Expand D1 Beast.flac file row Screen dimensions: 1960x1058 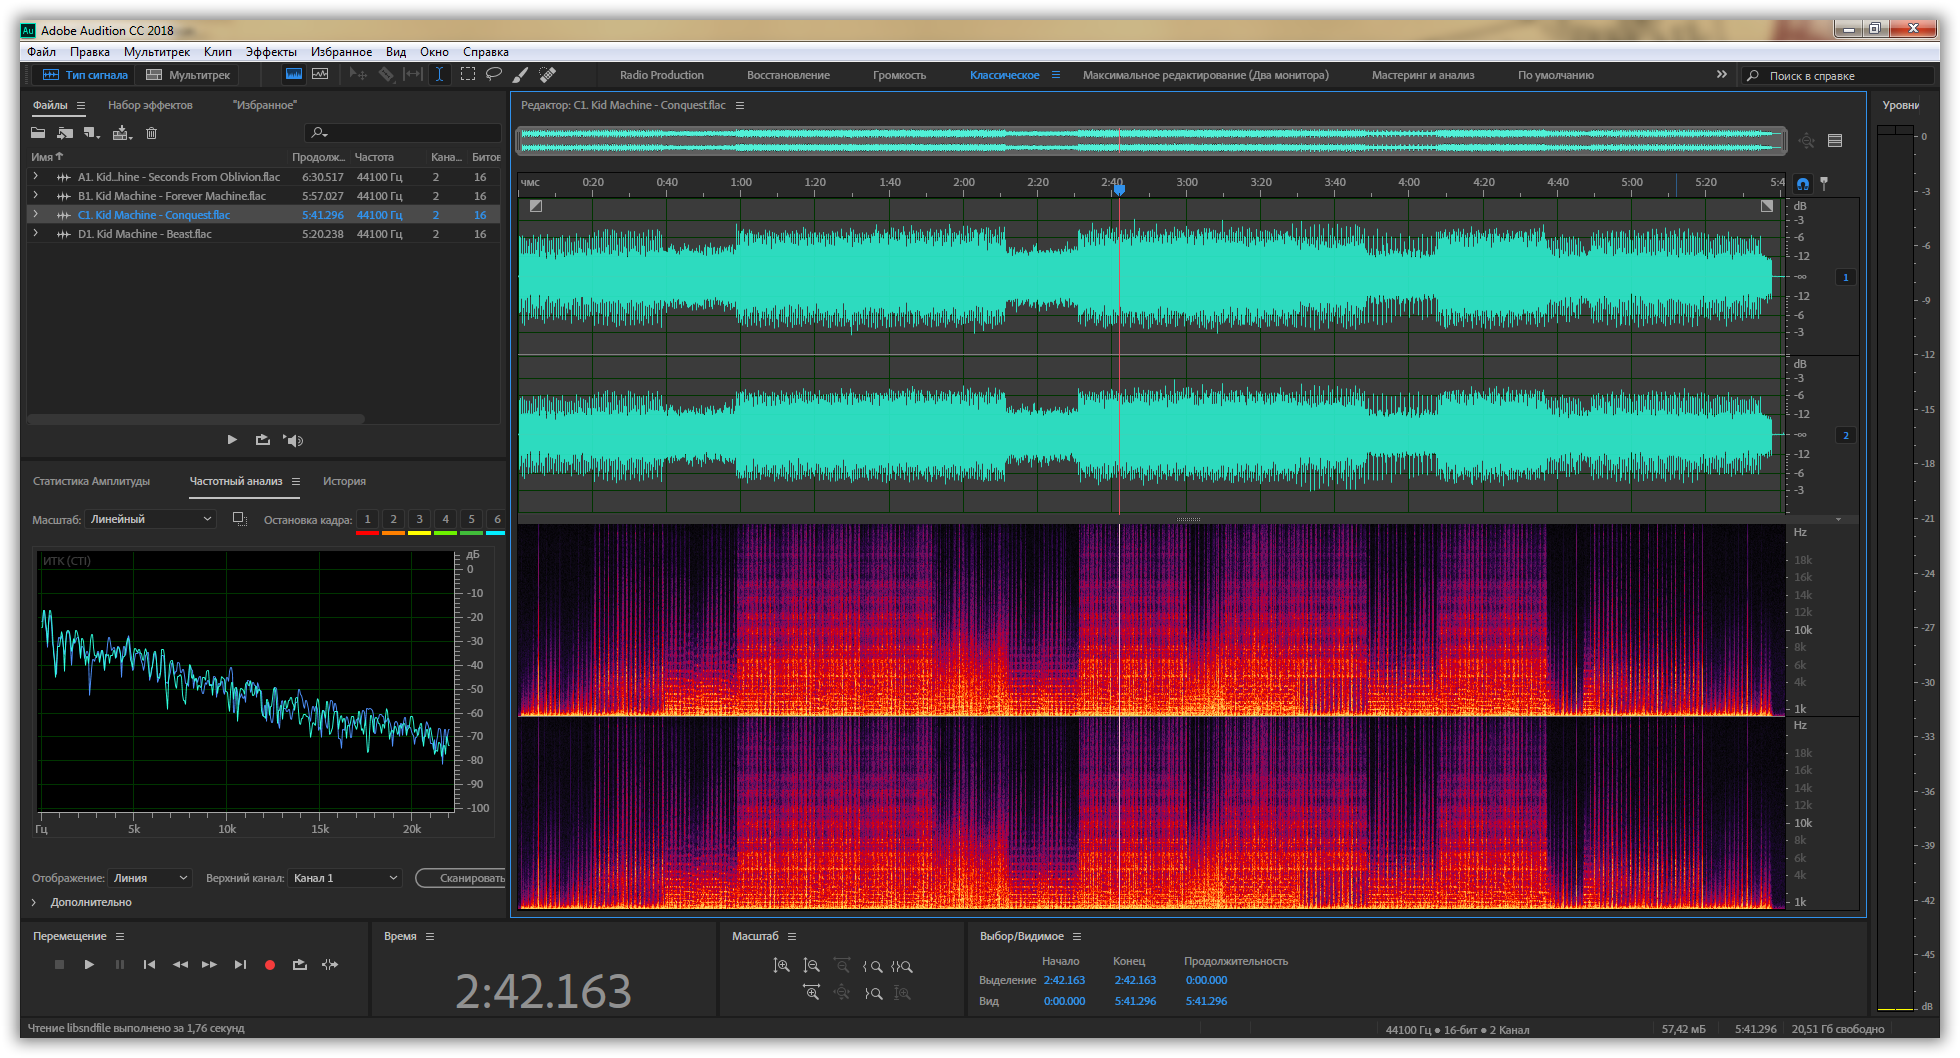point(36,233)
